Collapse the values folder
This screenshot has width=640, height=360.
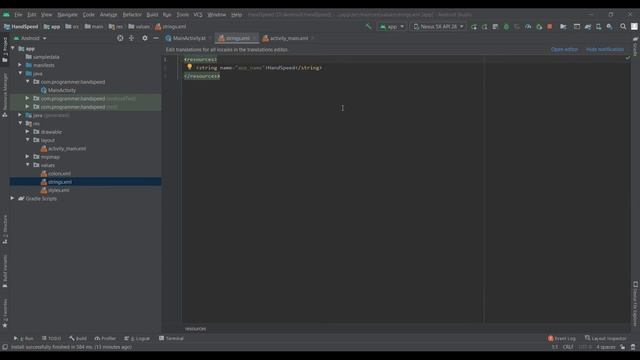(27, 164)
